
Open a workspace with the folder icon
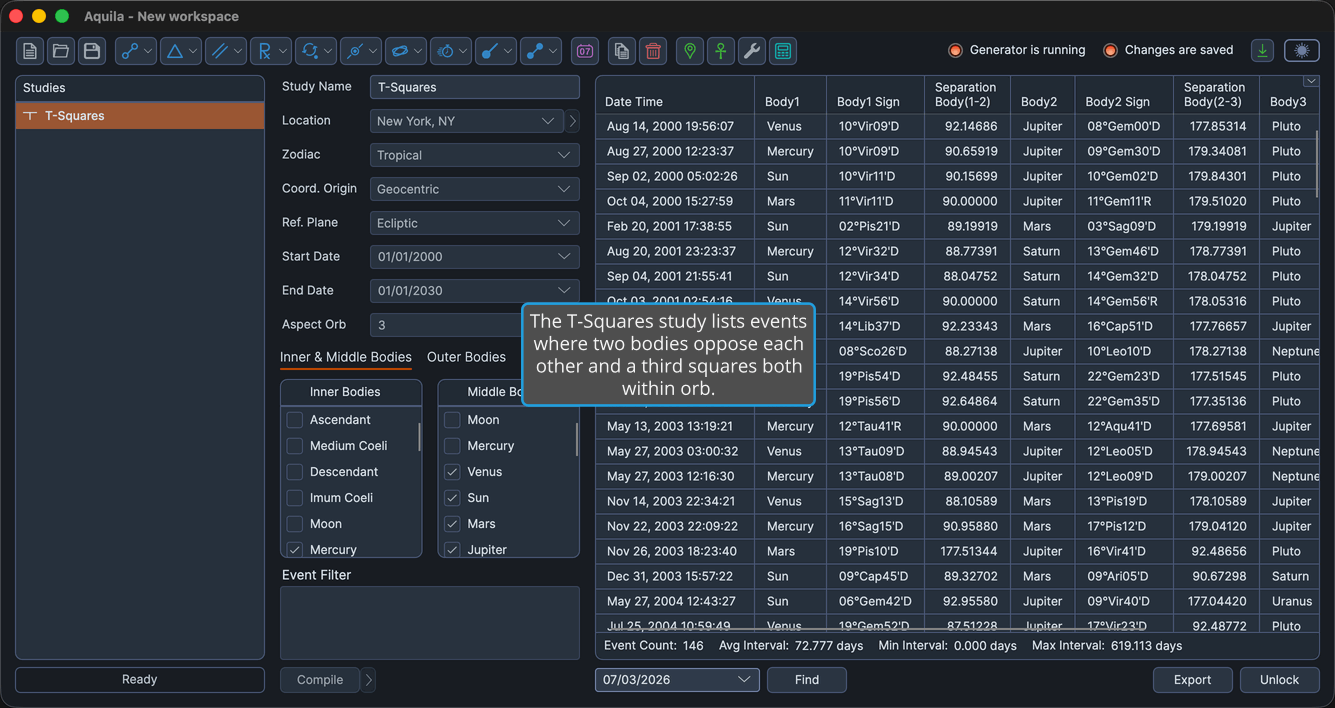click(x=61, y=51)
